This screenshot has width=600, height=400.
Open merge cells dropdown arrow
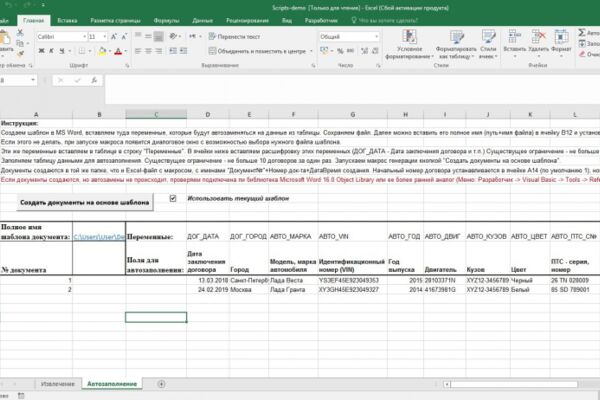(x=311, y=51)
